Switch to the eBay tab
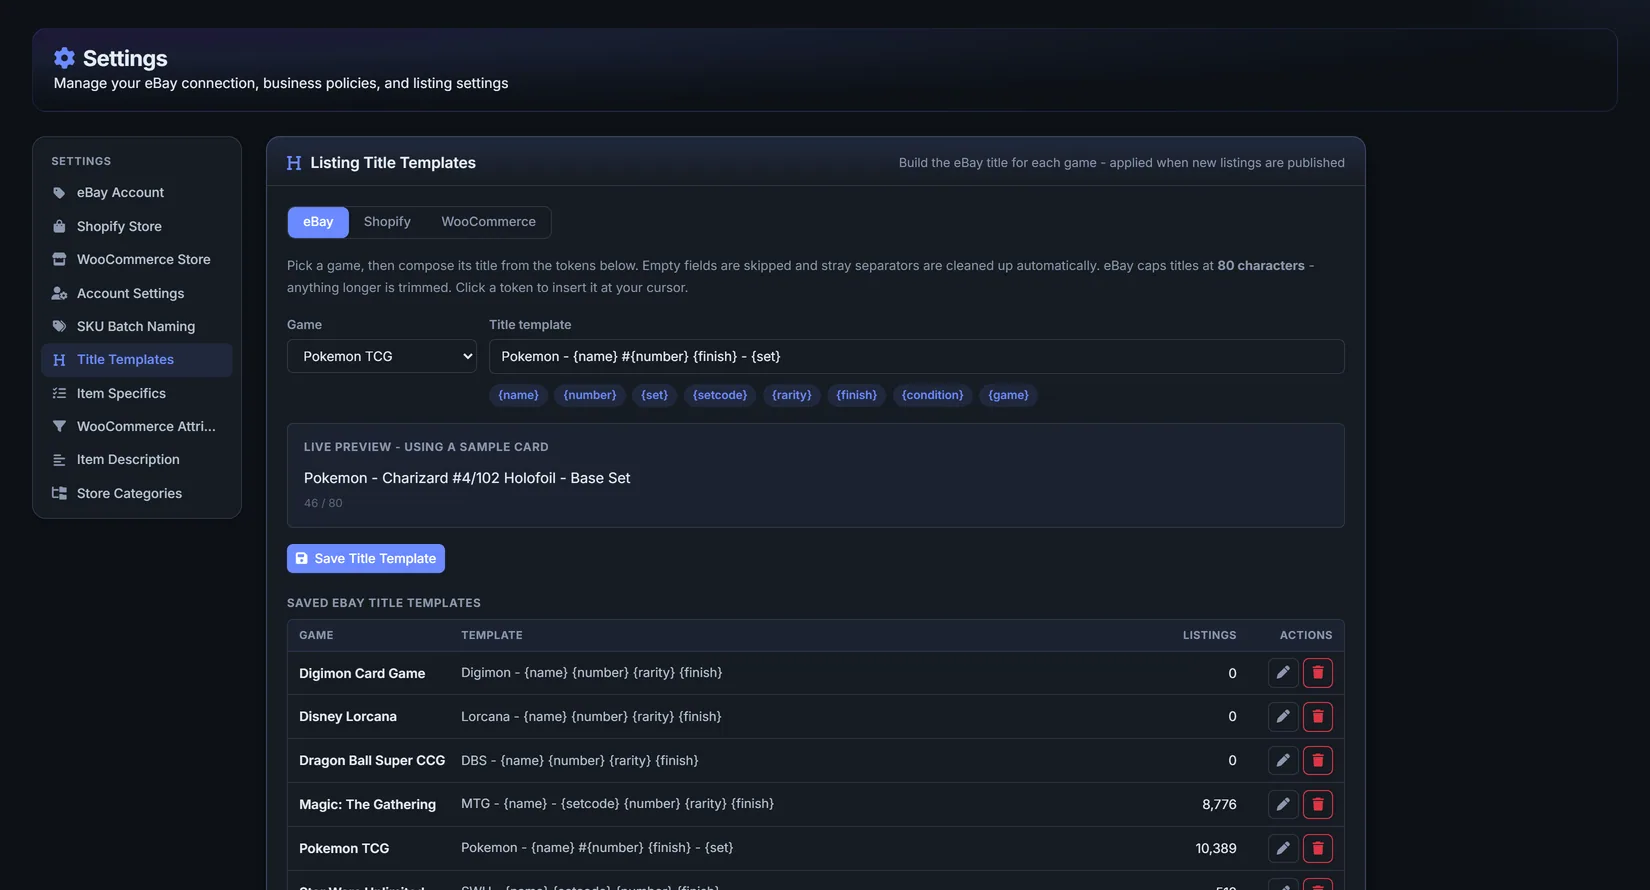This screenshot has width=1650, height=890. point(318,222)
